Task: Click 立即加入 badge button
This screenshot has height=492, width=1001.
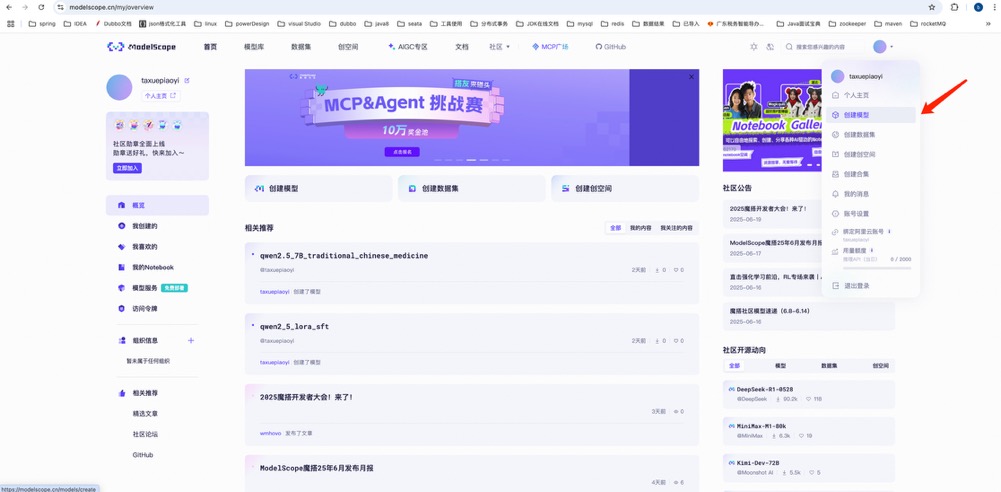Action: coord(127,168)
